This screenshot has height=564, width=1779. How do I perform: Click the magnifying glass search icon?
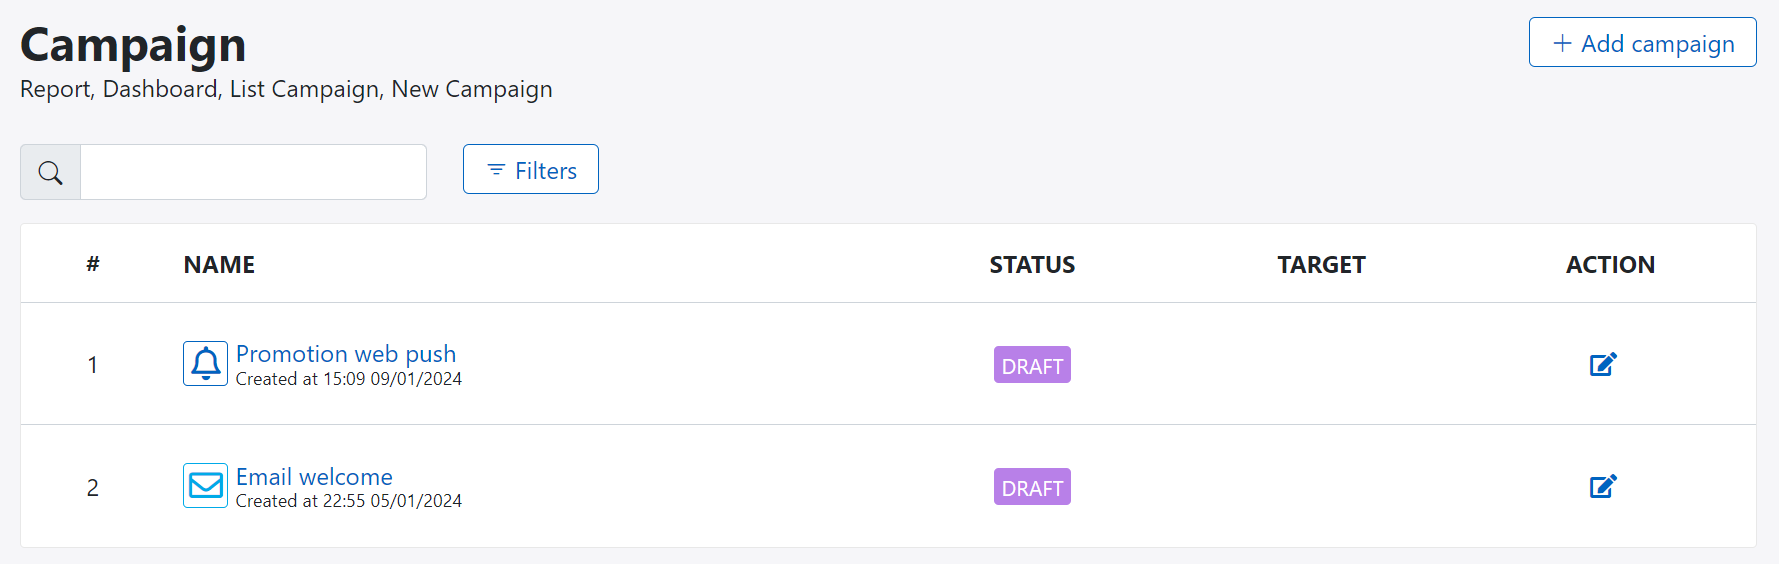click(x=50, y=172)
